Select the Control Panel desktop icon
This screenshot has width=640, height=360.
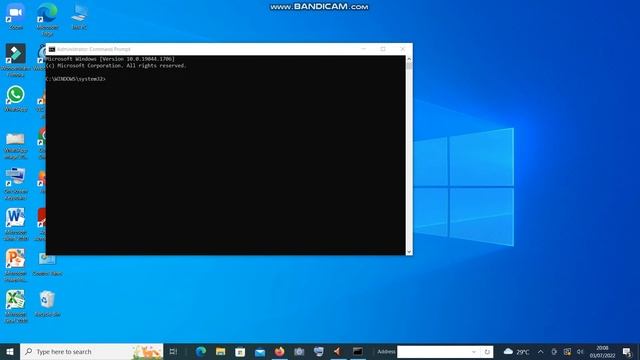47,264
